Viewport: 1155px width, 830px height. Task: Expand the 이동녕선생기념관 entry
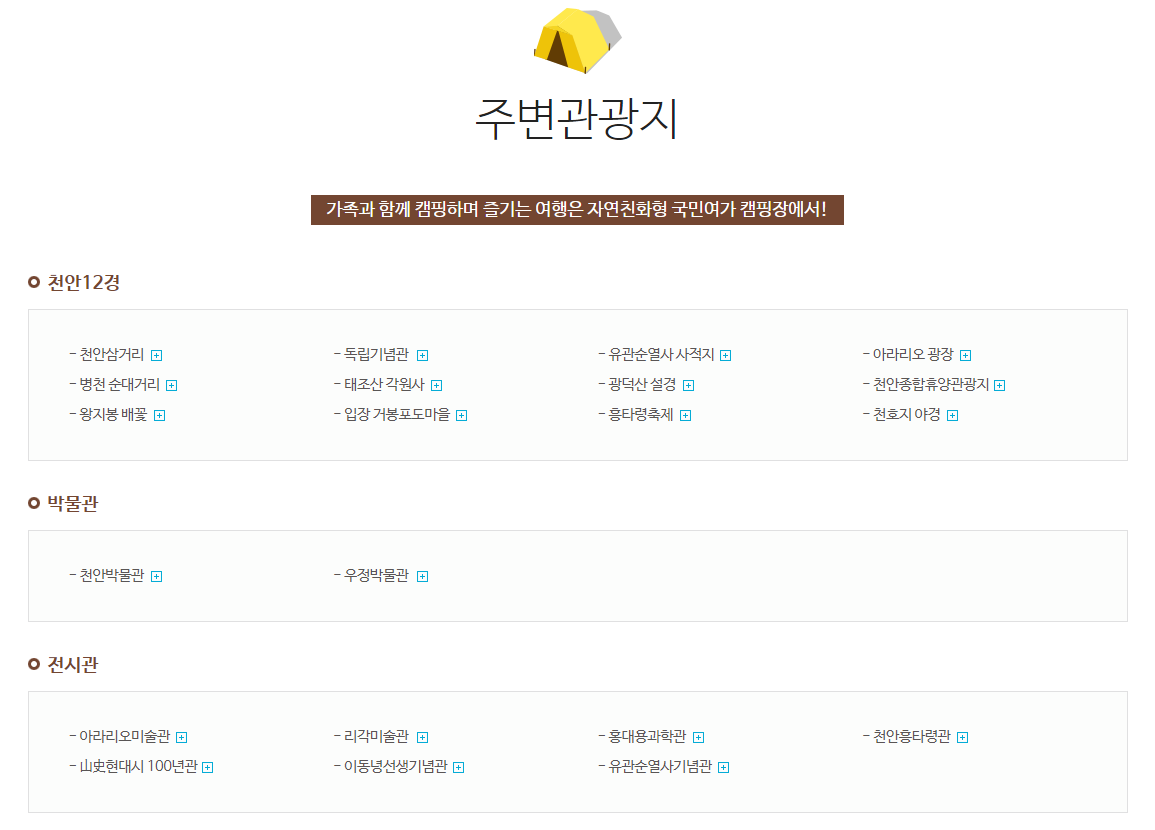(x=459, y=767)
